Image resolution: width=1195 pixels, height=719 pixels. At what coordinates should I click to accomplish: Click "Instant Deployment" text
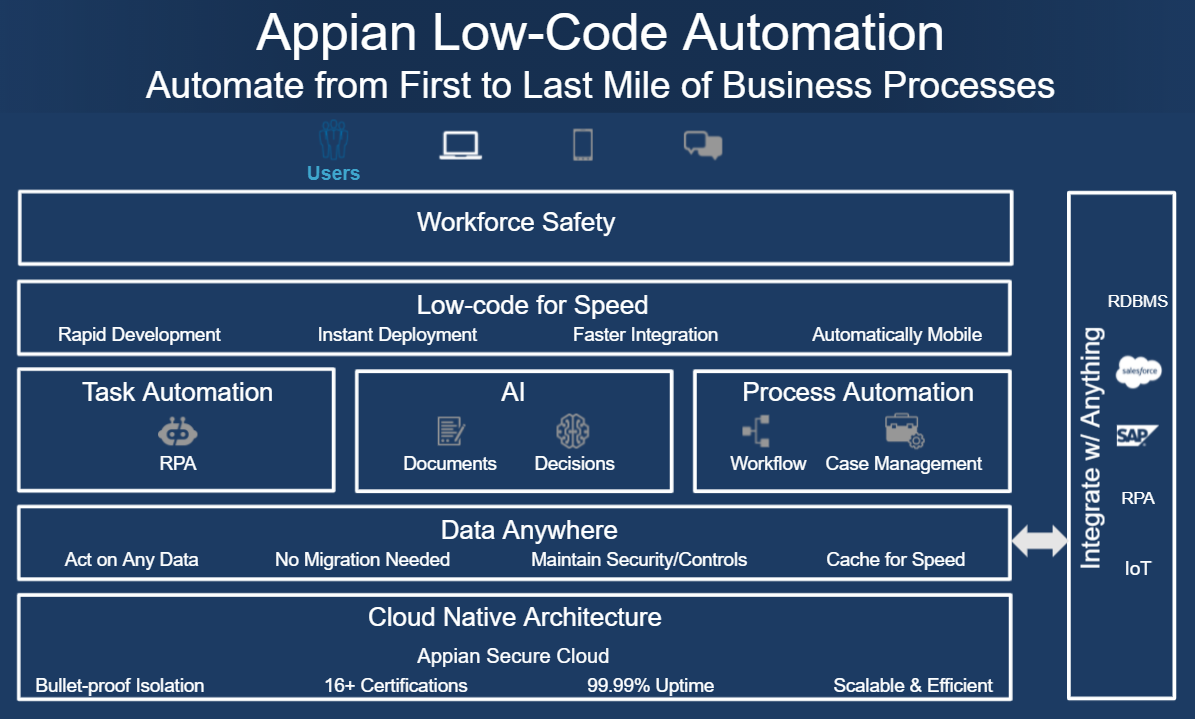pyautogui.click(x=397, y=335)
